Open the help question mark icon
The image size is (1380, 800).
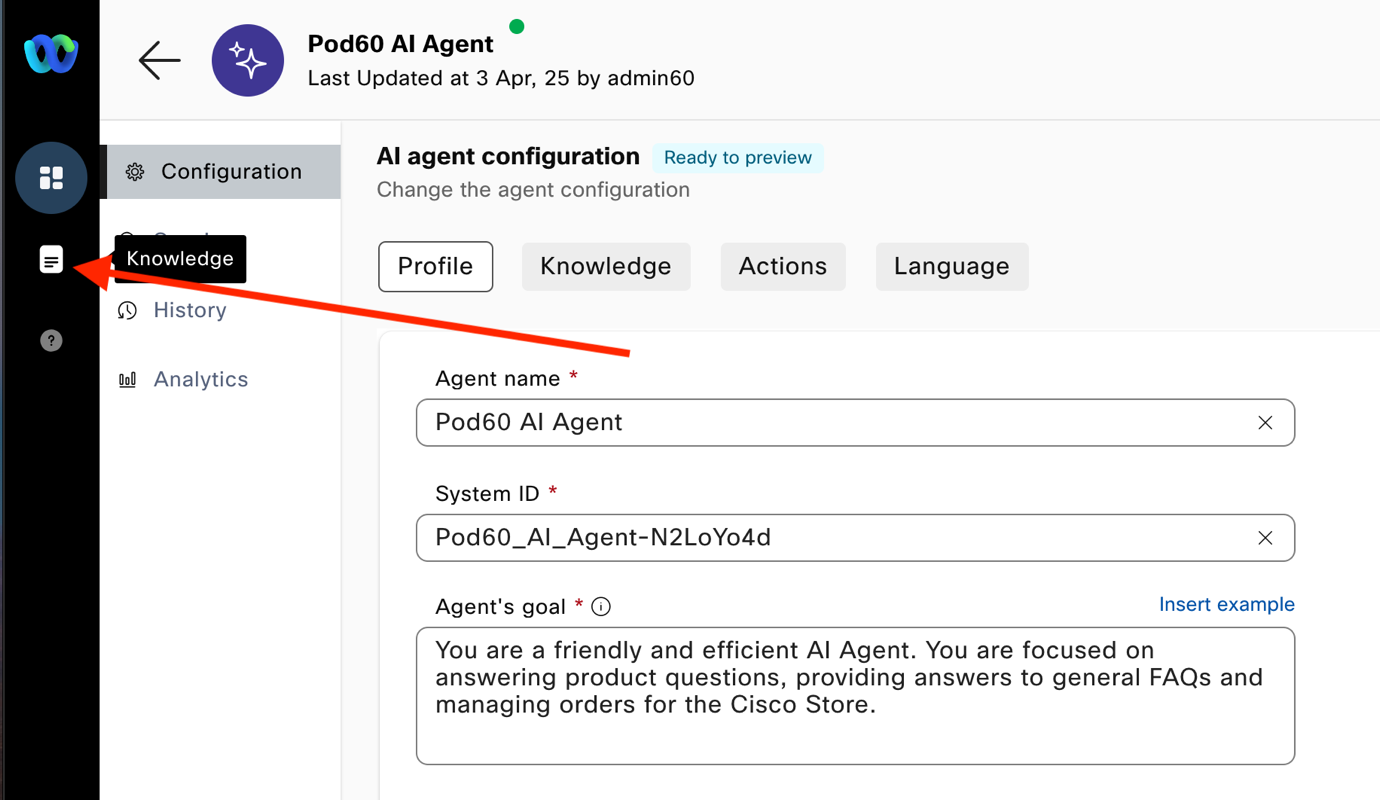[51, 341]
